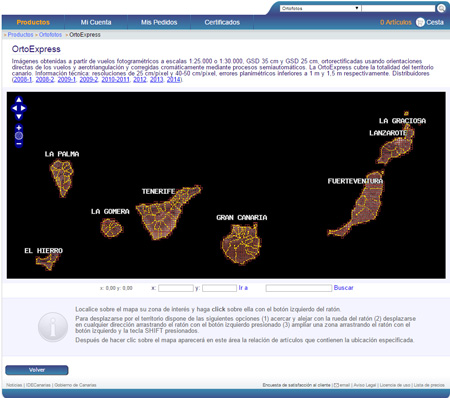Go to Ortofotos breadcrumb link
Image resolution: width=450 pixels, height=398 pixels.
[50, 35]
